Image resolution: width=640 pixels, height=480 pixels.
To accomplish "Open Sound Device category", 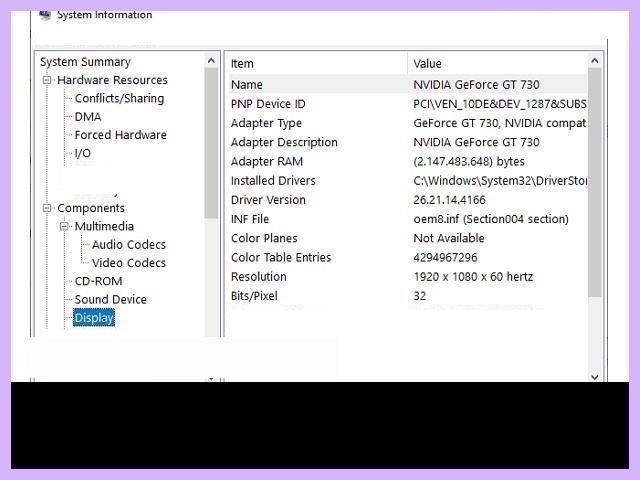I will pyautogui.click(x=111, y=300).
